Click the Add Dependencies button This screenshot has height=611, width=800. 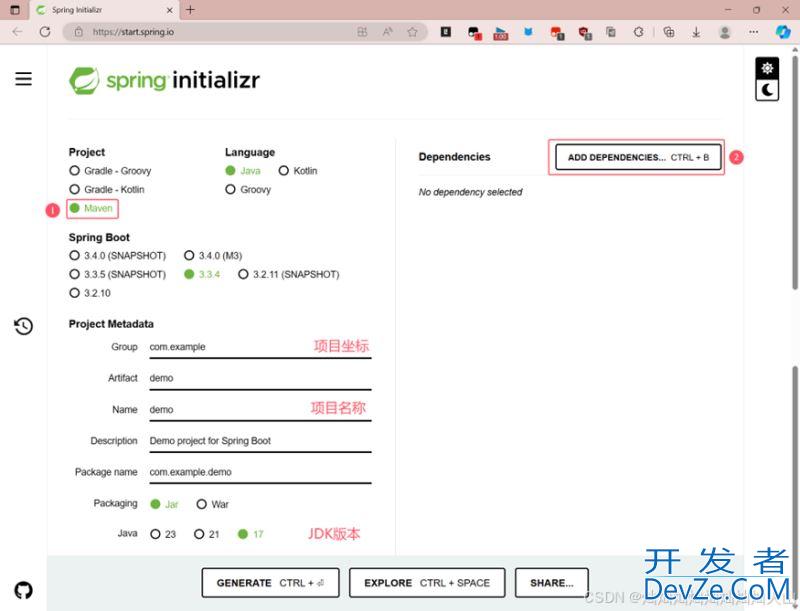pos(638,157)
